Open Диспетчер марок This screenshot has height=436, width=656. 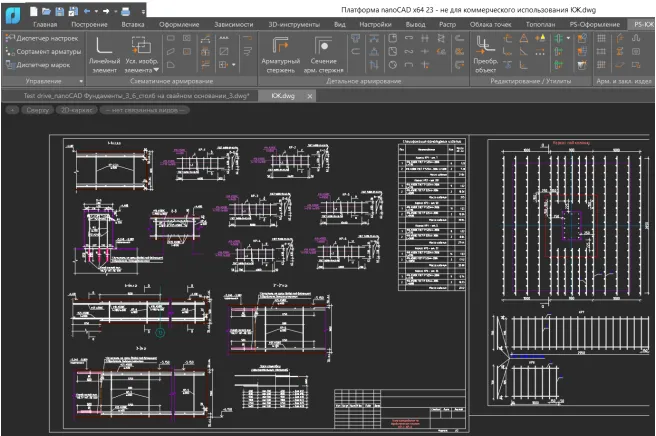point(41,63)
